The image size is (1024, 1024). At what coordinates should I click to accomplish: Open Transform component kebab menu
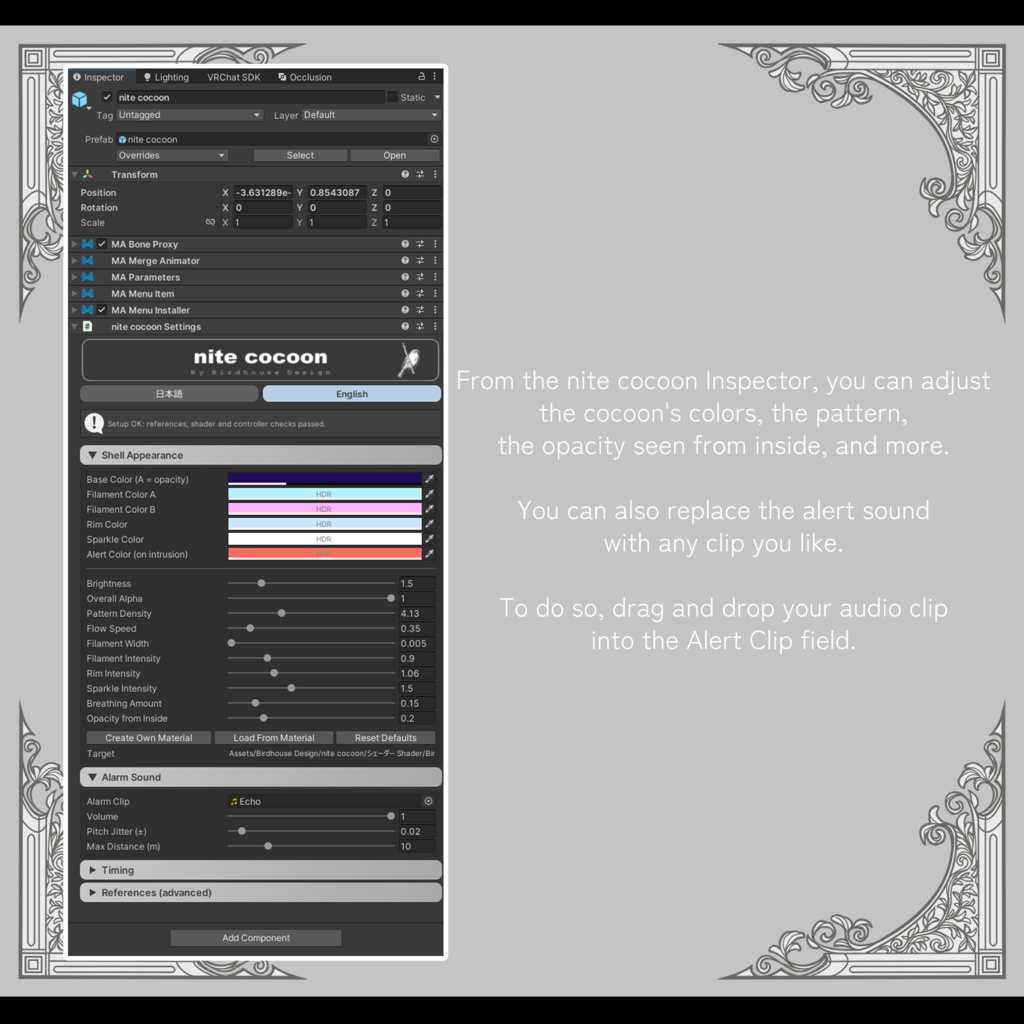coord(435,174)
